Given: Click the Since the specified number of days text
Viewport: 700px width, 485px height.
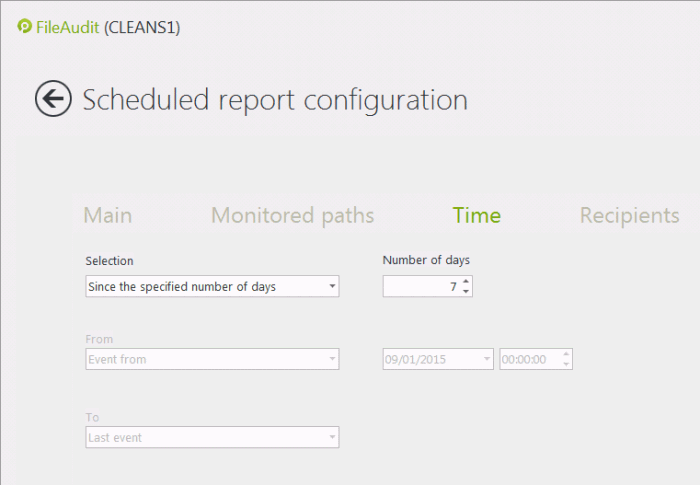Looking at the screenshot, I should 182,287.
